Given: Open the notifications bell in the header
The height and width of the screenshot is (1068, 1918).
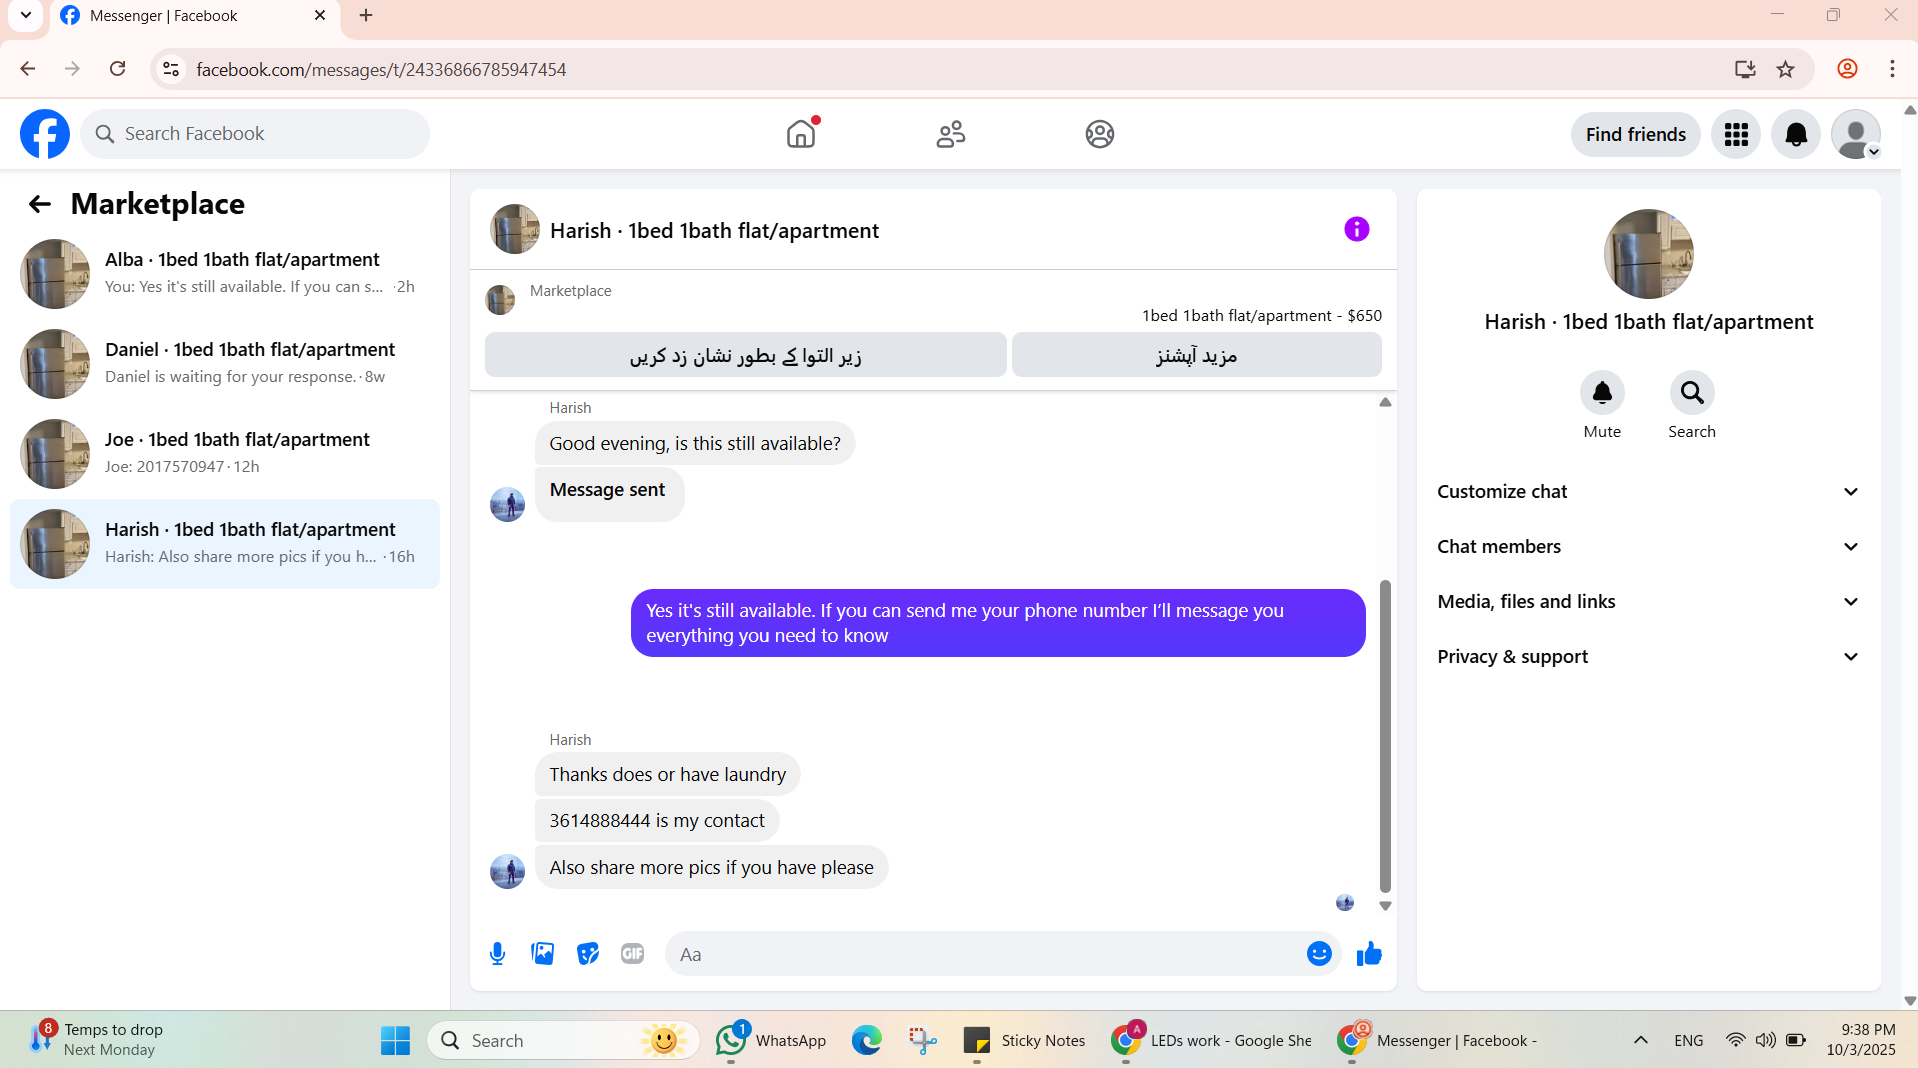Looking at the screenshot, I should tap(1796, 134).
